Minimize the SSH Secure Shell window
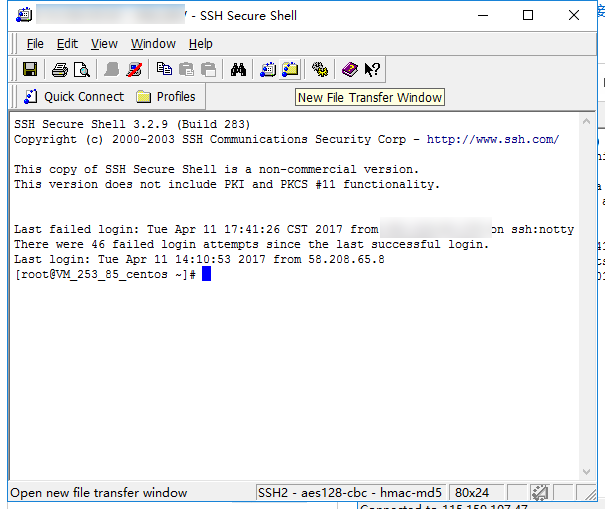The image size is (605, 509). point(483,15)
